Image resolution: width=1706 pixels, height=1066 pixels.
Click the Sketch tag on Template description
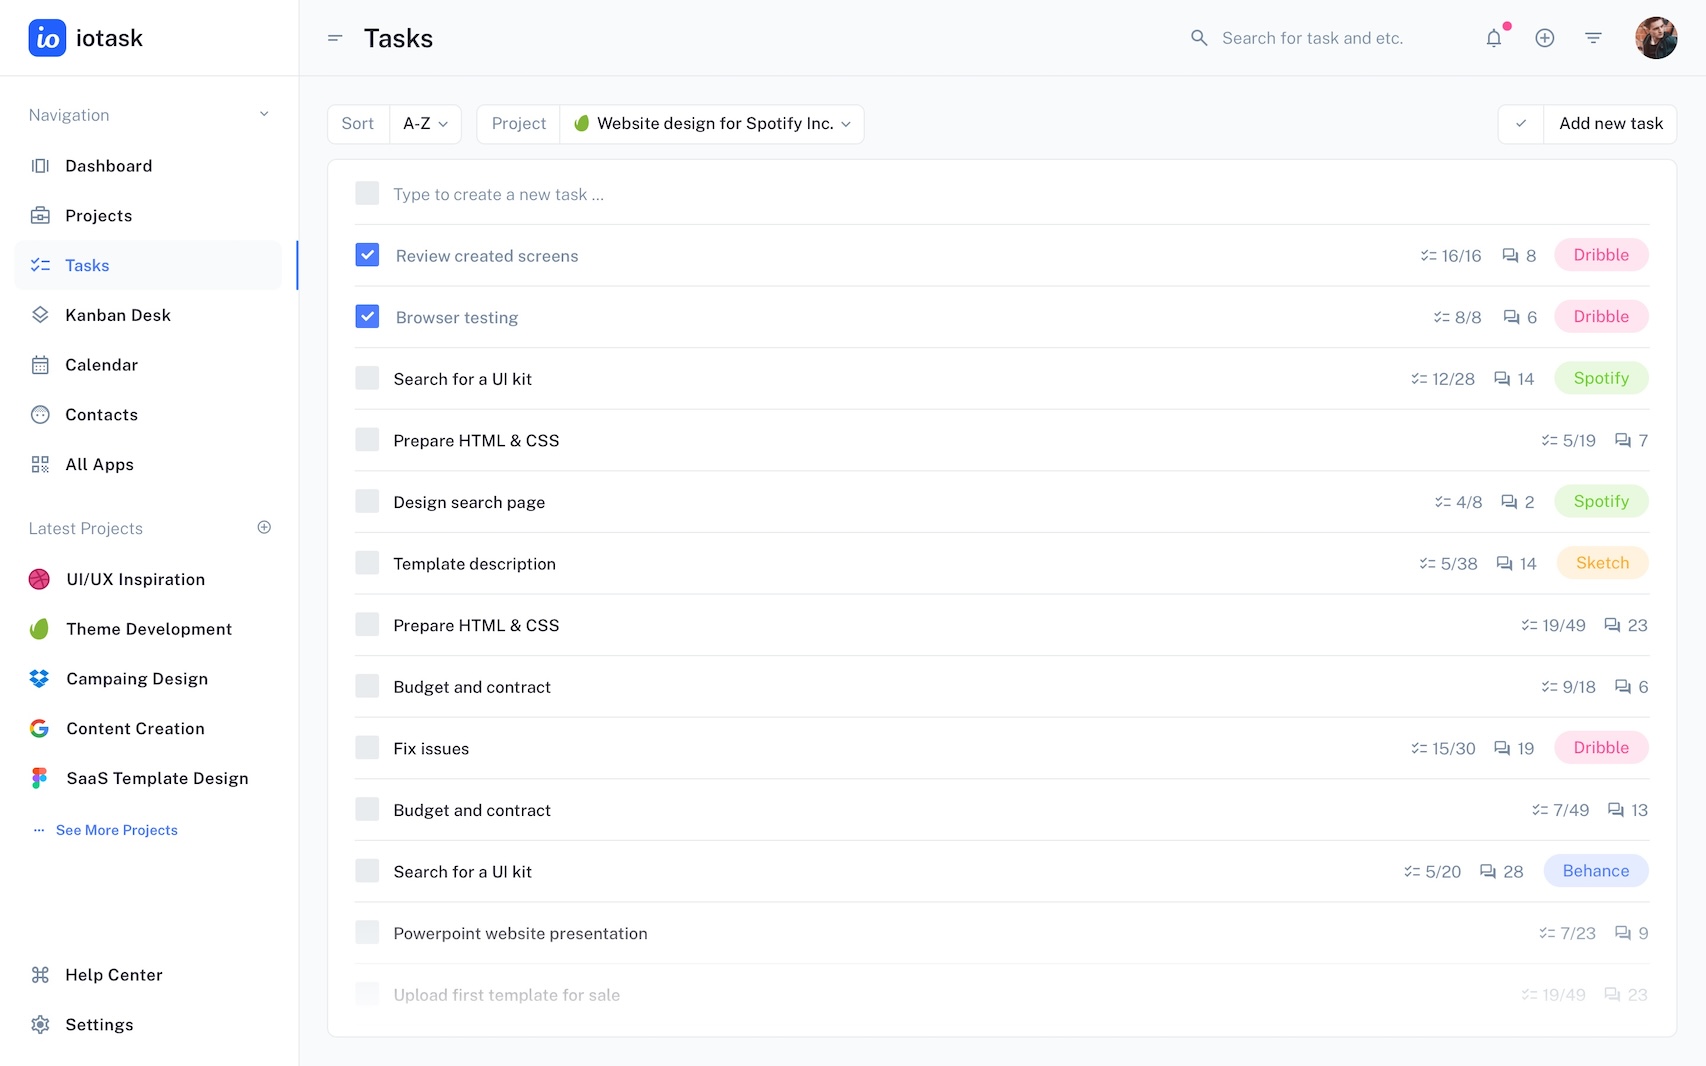click(1601, 563)
